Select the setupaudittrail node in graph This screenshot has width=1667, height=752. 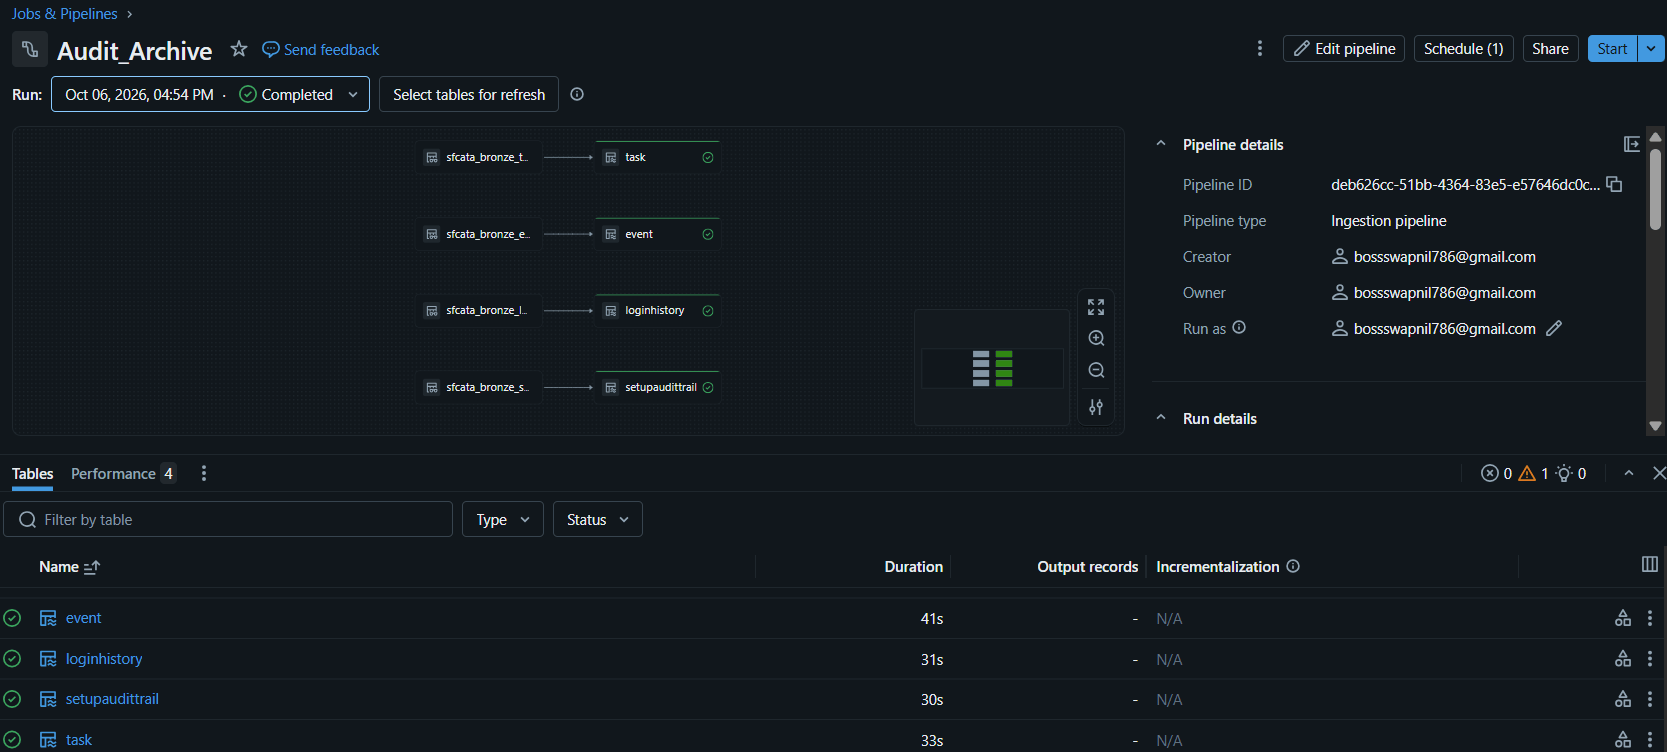click(x=658, y=387)
